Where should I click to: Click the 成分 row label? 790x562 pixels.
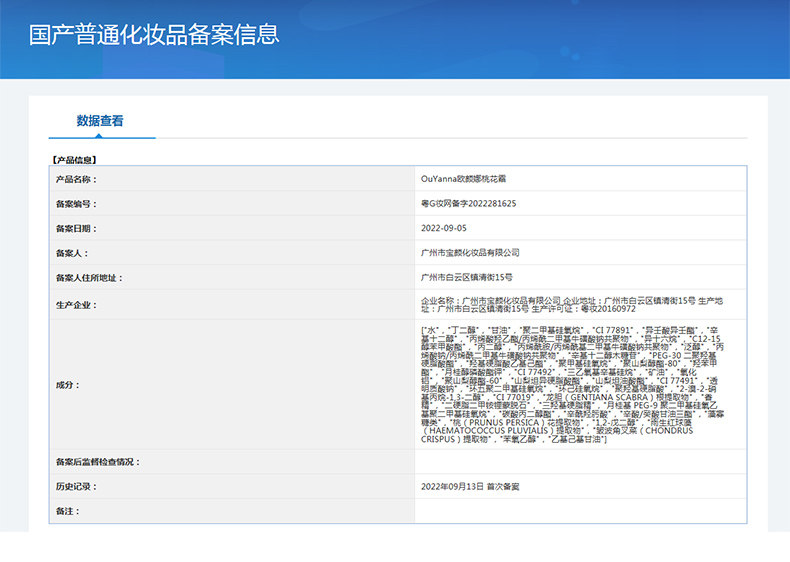click(69, 385)
